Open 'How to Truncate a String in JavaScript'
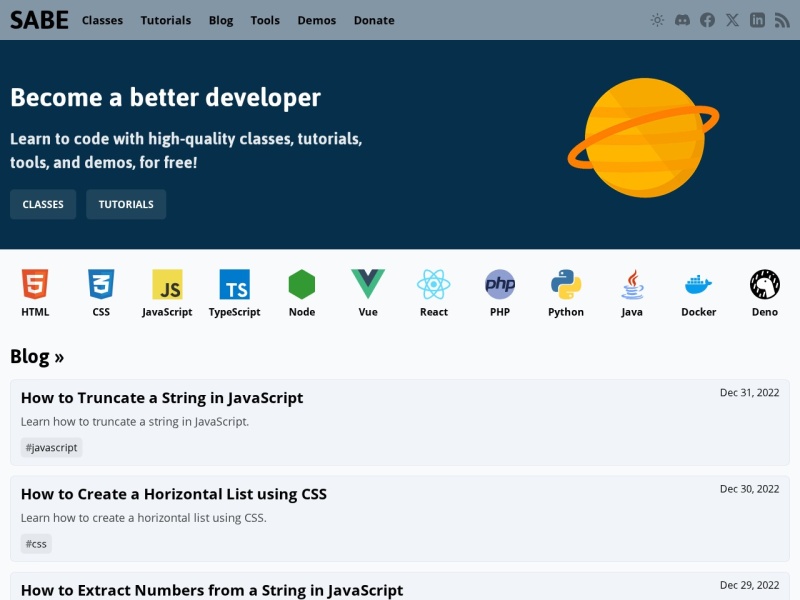The width and height of the screenshot is (800, 600). (162, 398)
